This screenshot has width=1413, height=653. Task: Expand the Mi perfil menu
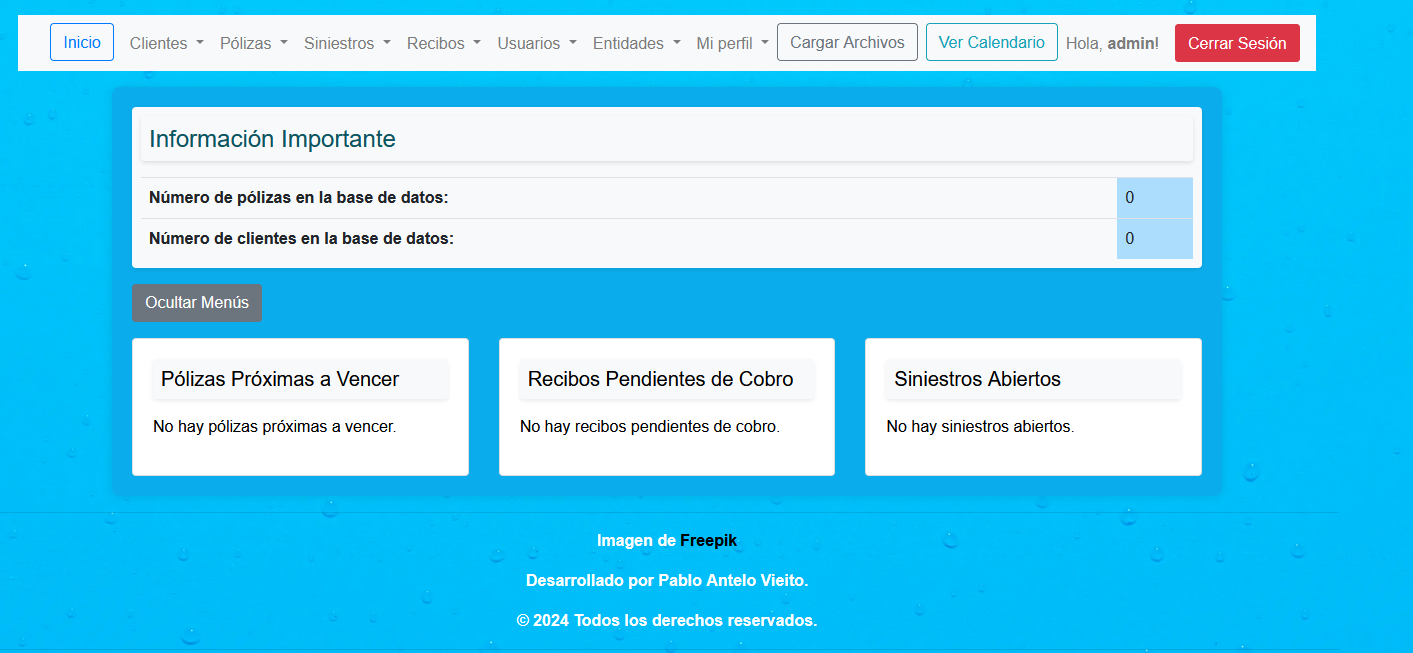pyautogui.click(x=732, y=44)
